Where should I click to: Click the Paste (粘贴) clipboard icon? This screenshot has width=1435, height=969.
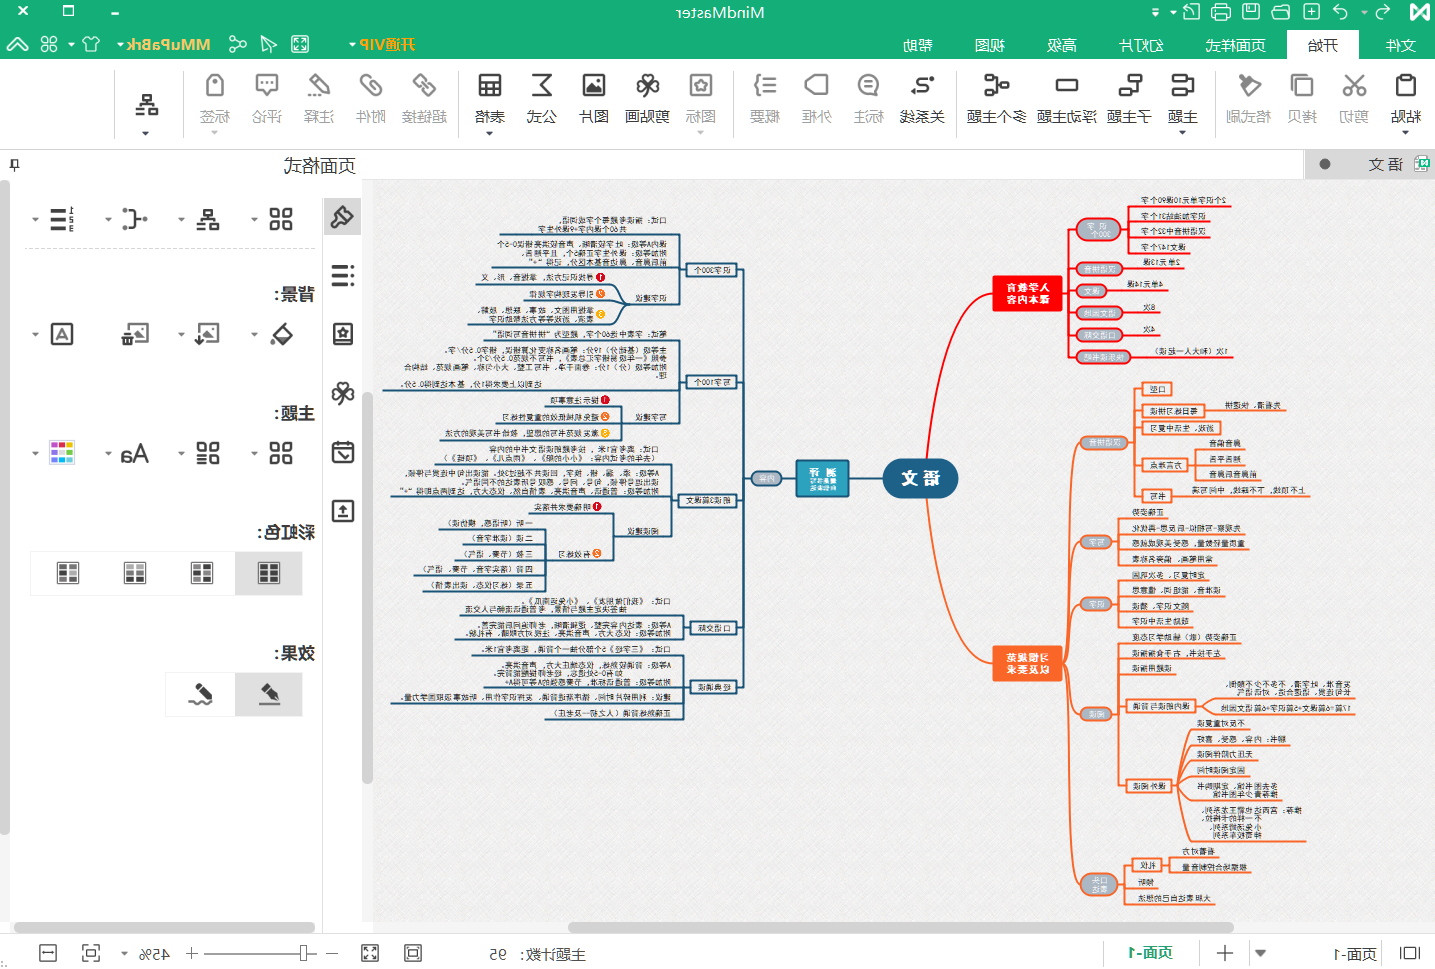pos(1405,86)
